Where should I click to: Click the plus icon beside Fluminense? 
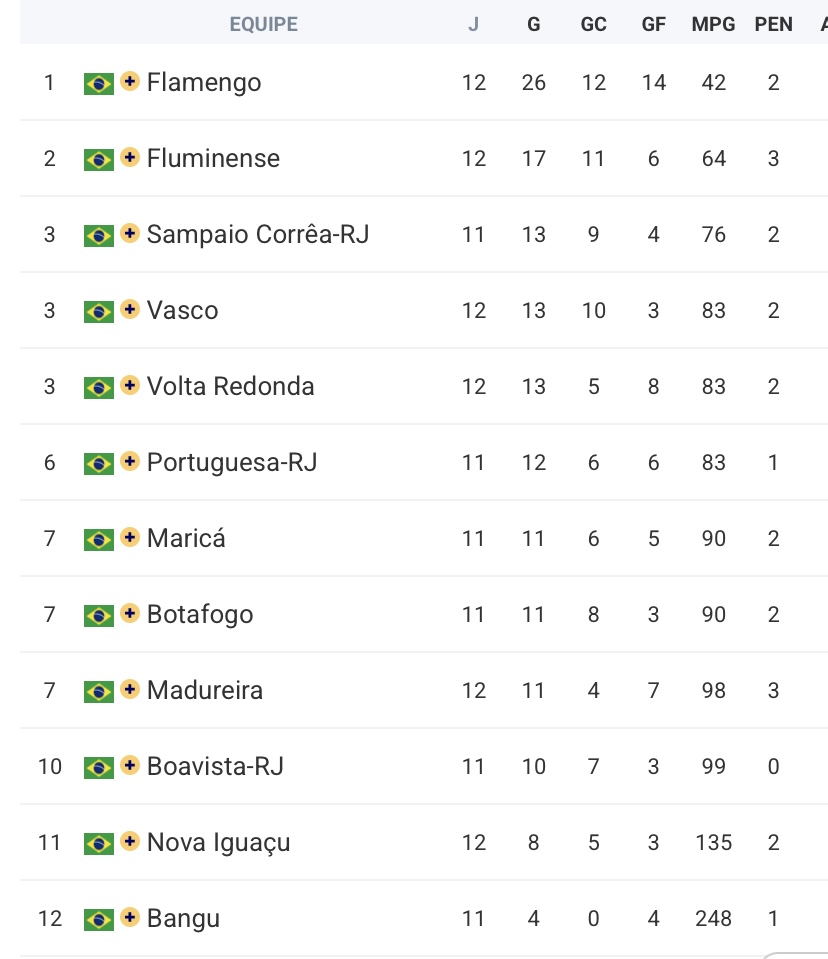point(130,157)
